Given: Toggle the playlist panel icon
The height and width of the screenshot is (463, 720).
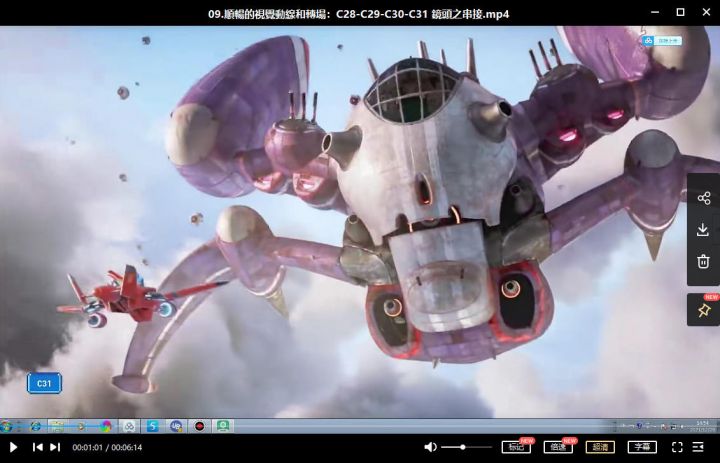Looking at the screenshot, I should pos(698,447).
